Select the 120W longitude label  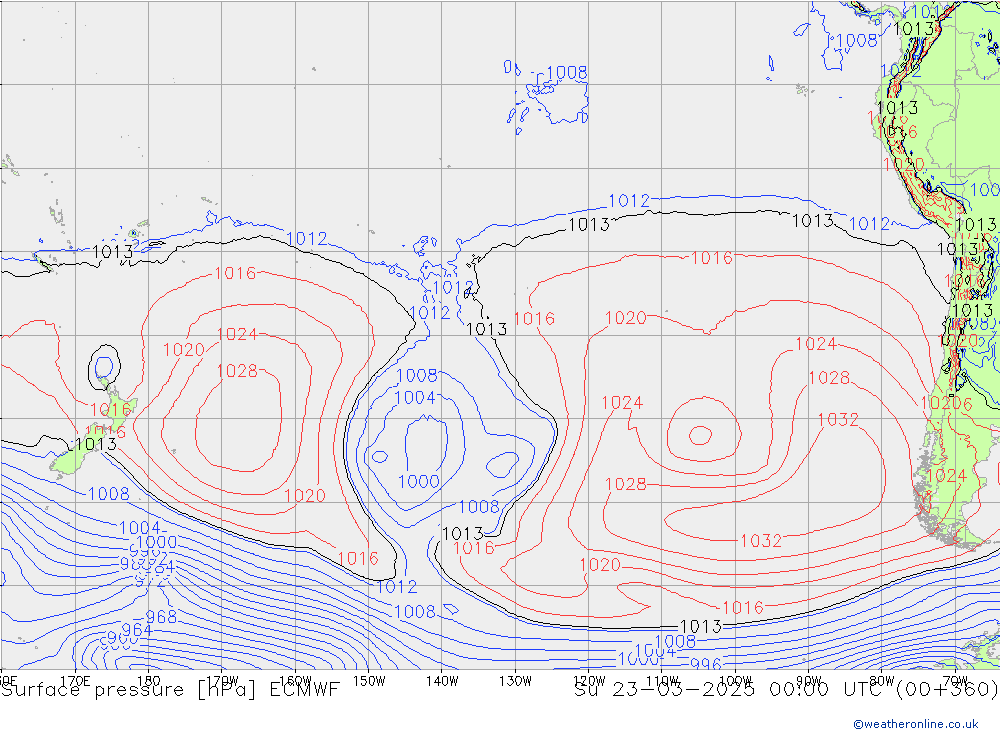589,681
